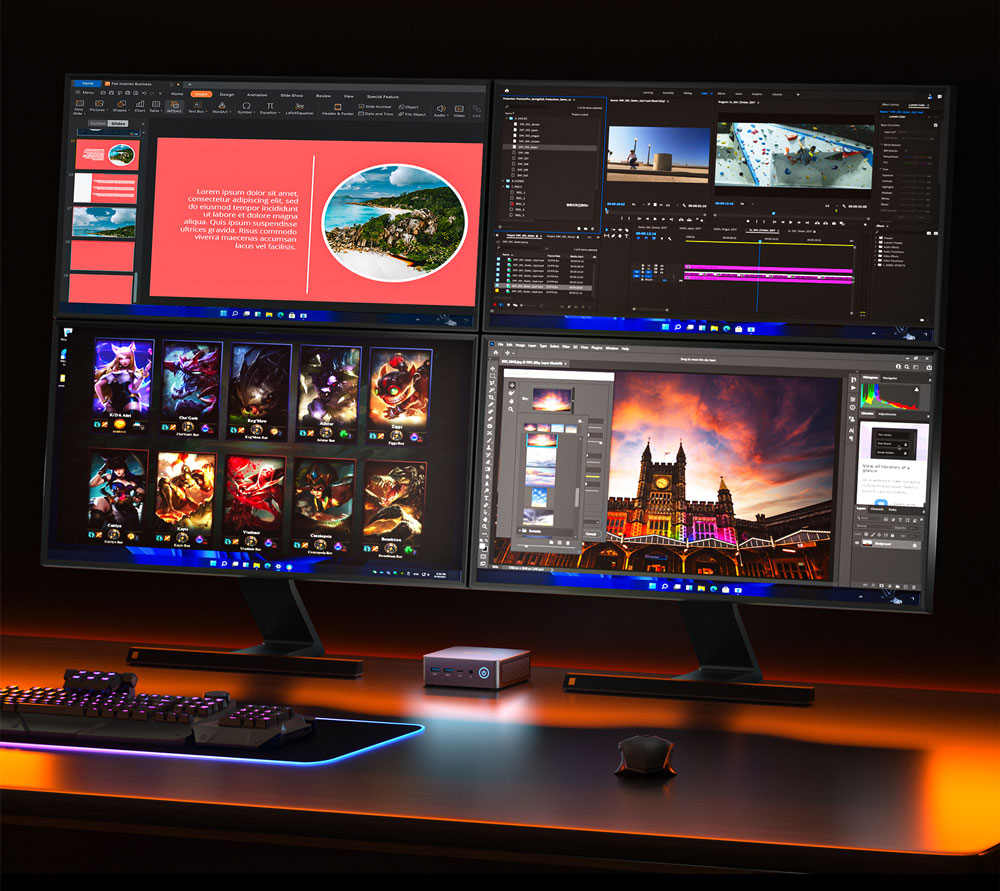Click lock icon on Photoshop Background layer
1000x891 pixels.
pos(915,545)
